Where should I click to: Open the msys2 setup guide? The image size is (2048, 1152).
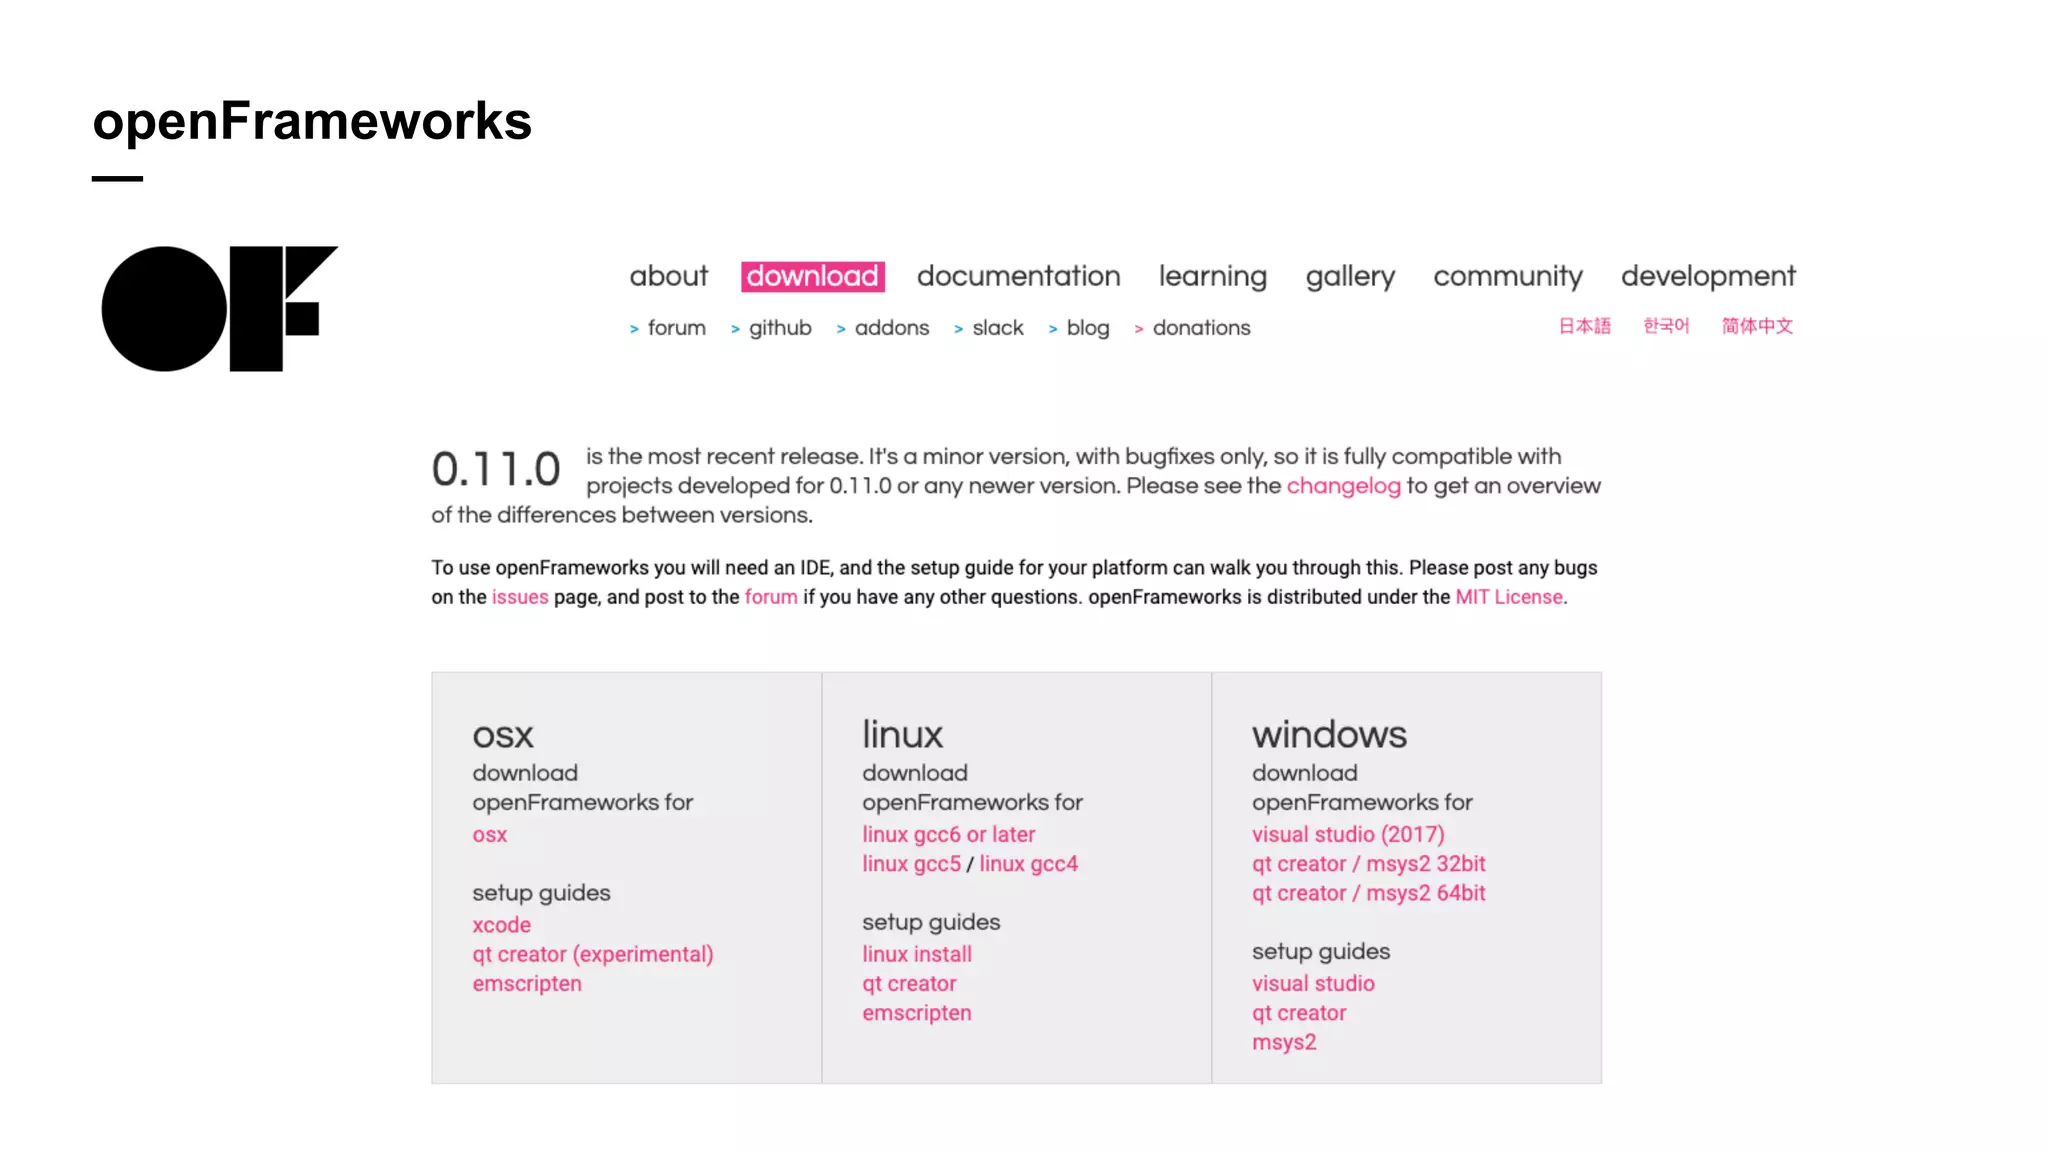click(x=1284, y=1042)
